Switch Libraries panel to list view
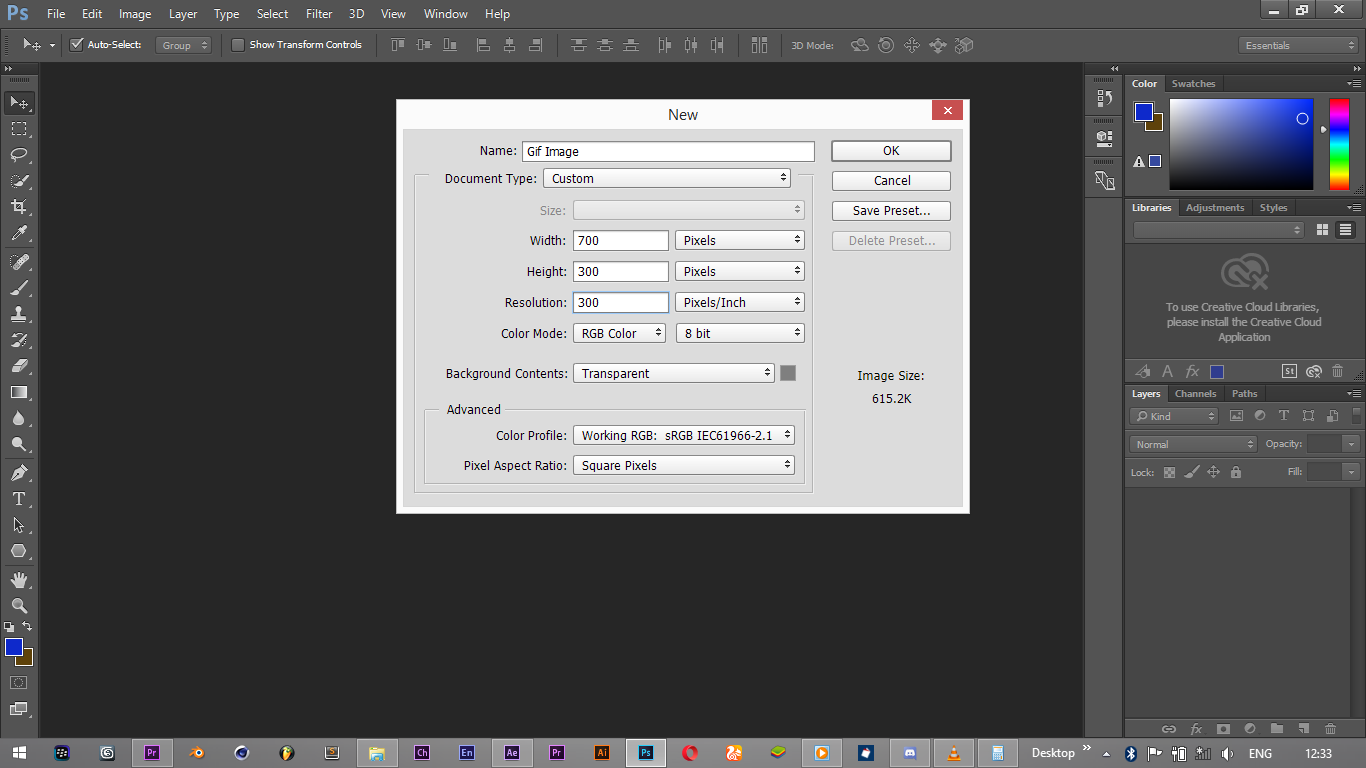Viewport: 1366px width, 768px height. click(1346, 230)
